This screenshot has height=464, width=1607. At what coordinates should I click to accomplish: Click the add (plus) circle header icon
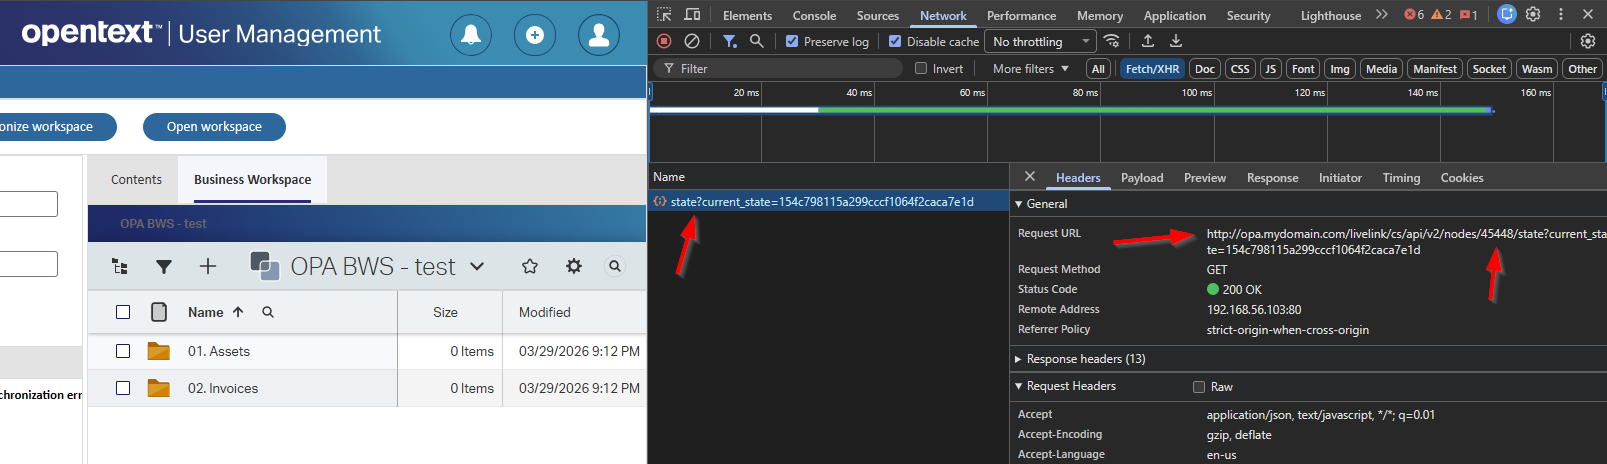coord(535,35)
